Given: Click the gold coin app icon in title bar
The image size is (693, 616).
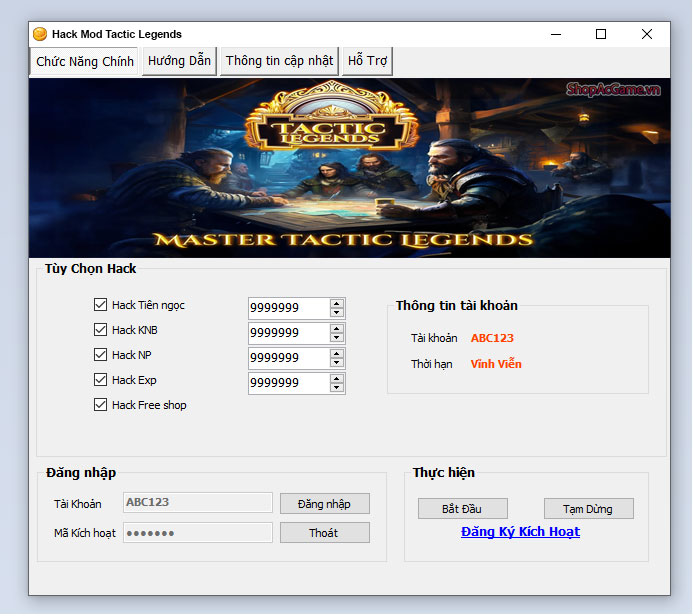Looking at the screenshot, I should (40, 34).
